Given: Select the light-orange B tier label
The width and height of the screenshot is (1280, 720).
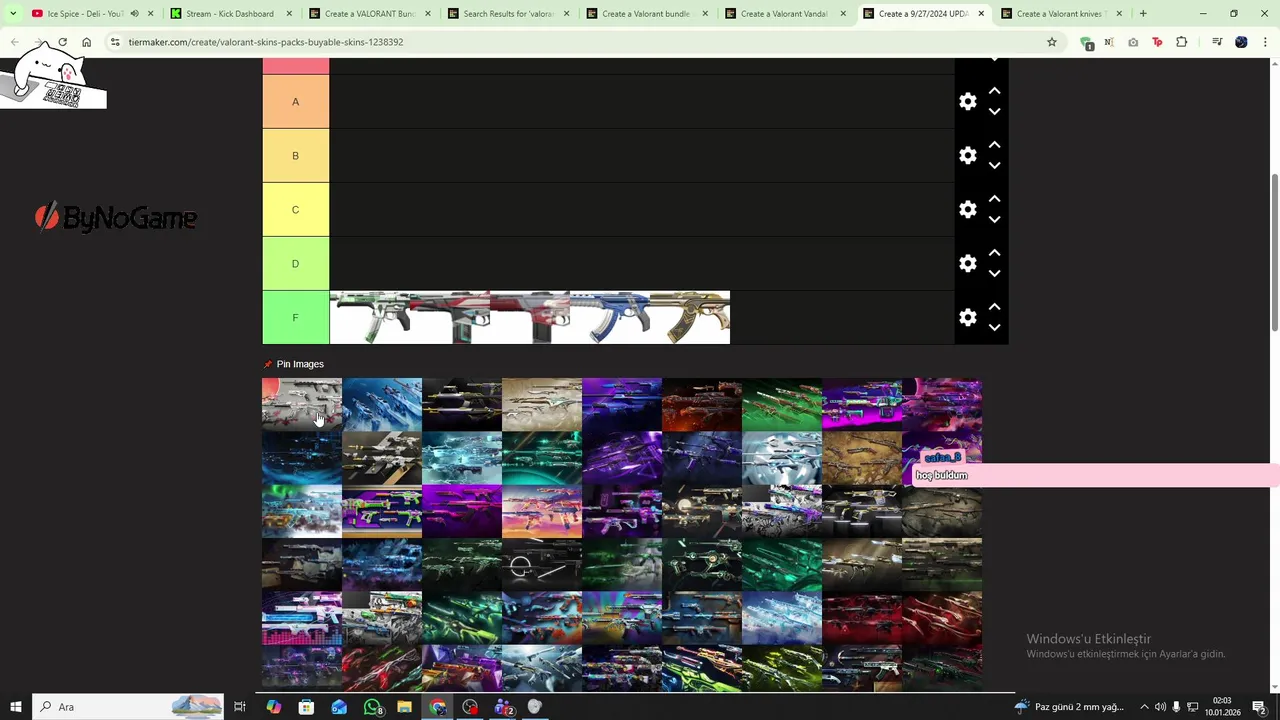Looking at the screenshot, I should pyautogui.click(x=295, y=156).
